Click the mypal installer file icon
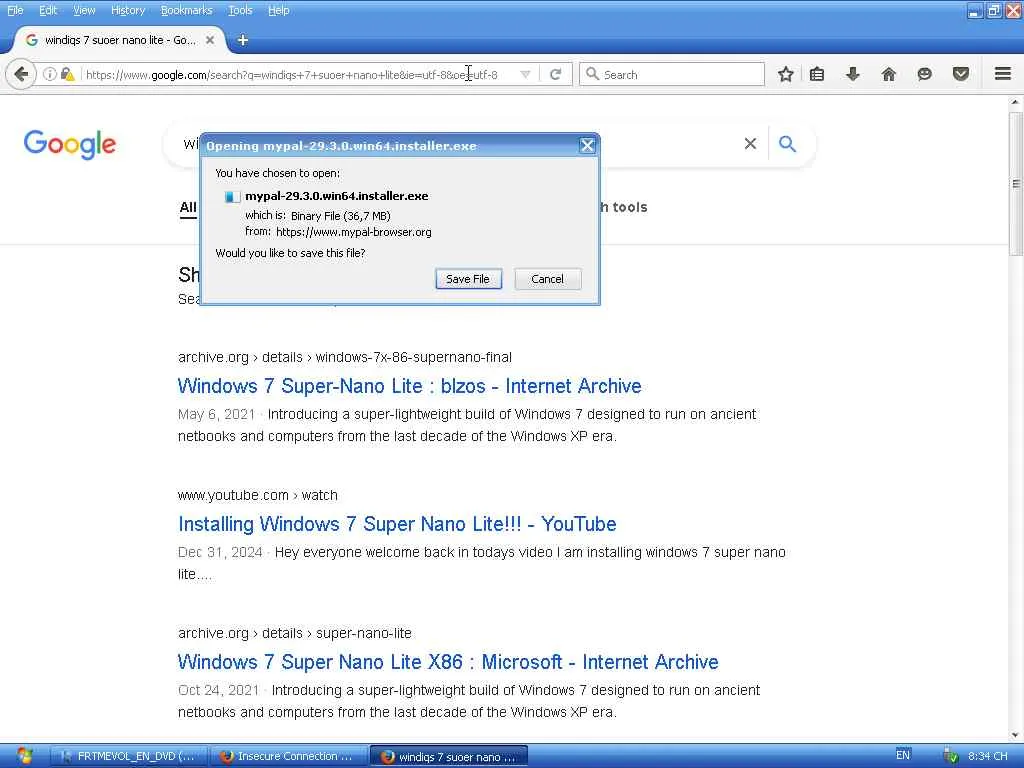 tap(232, 197)
